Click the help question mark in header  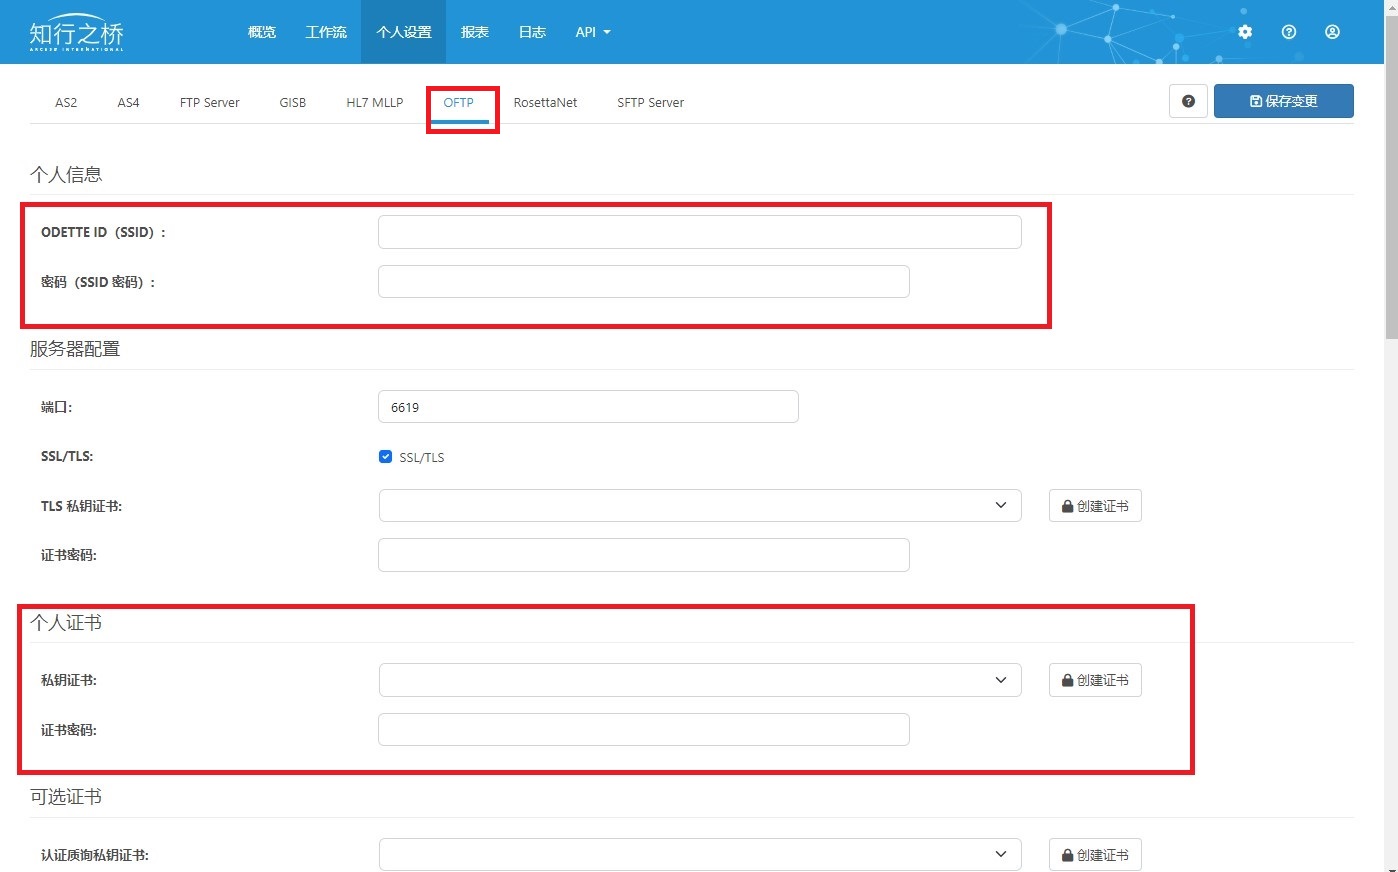point(1289,32)
